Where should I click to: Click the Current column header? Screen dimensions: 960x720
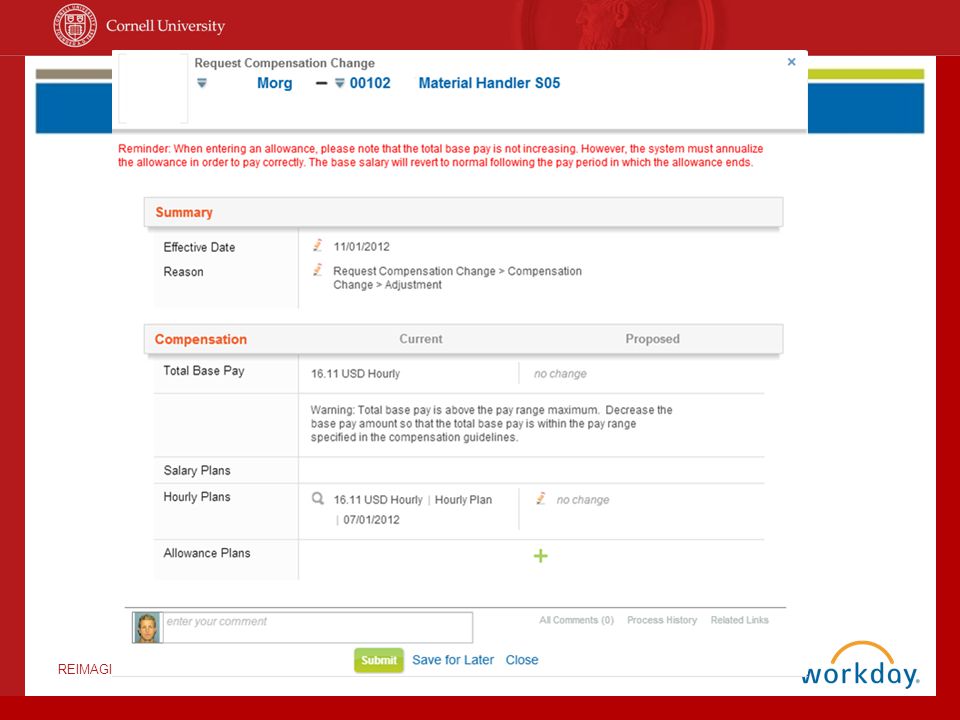point(421,339)
